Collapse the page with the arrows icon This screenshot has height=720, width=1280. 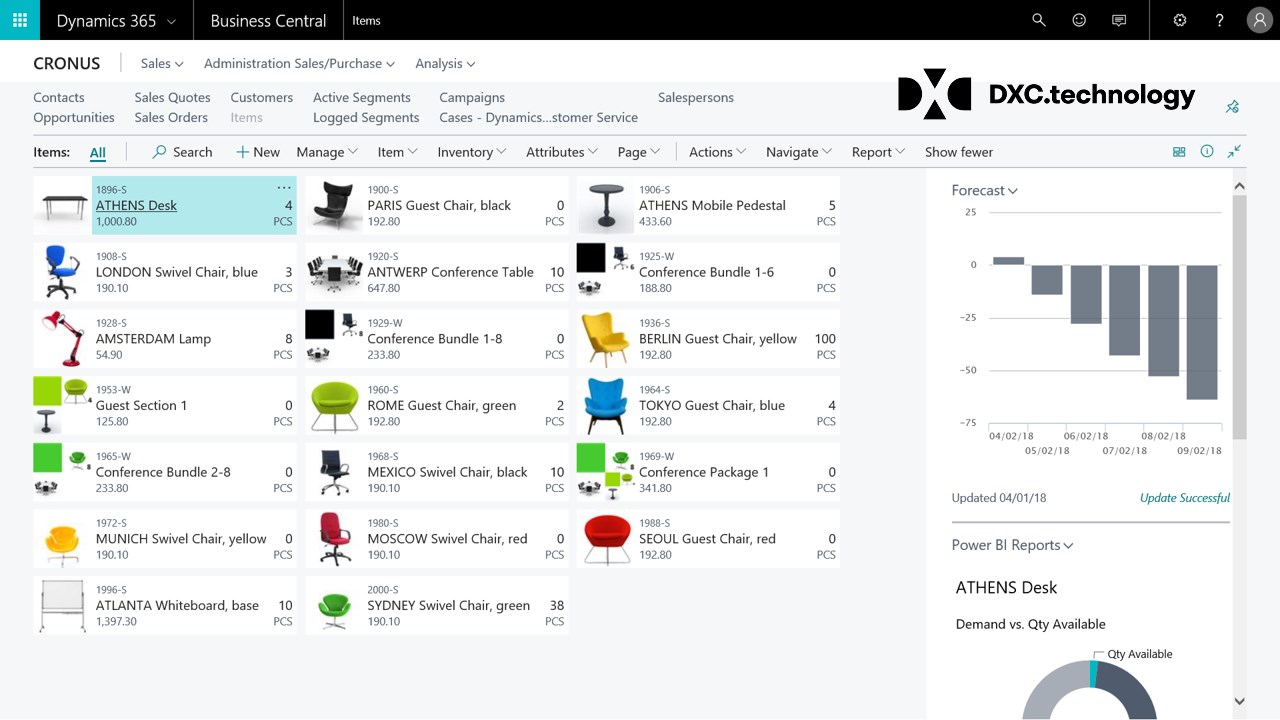(x=1235, y=152)
